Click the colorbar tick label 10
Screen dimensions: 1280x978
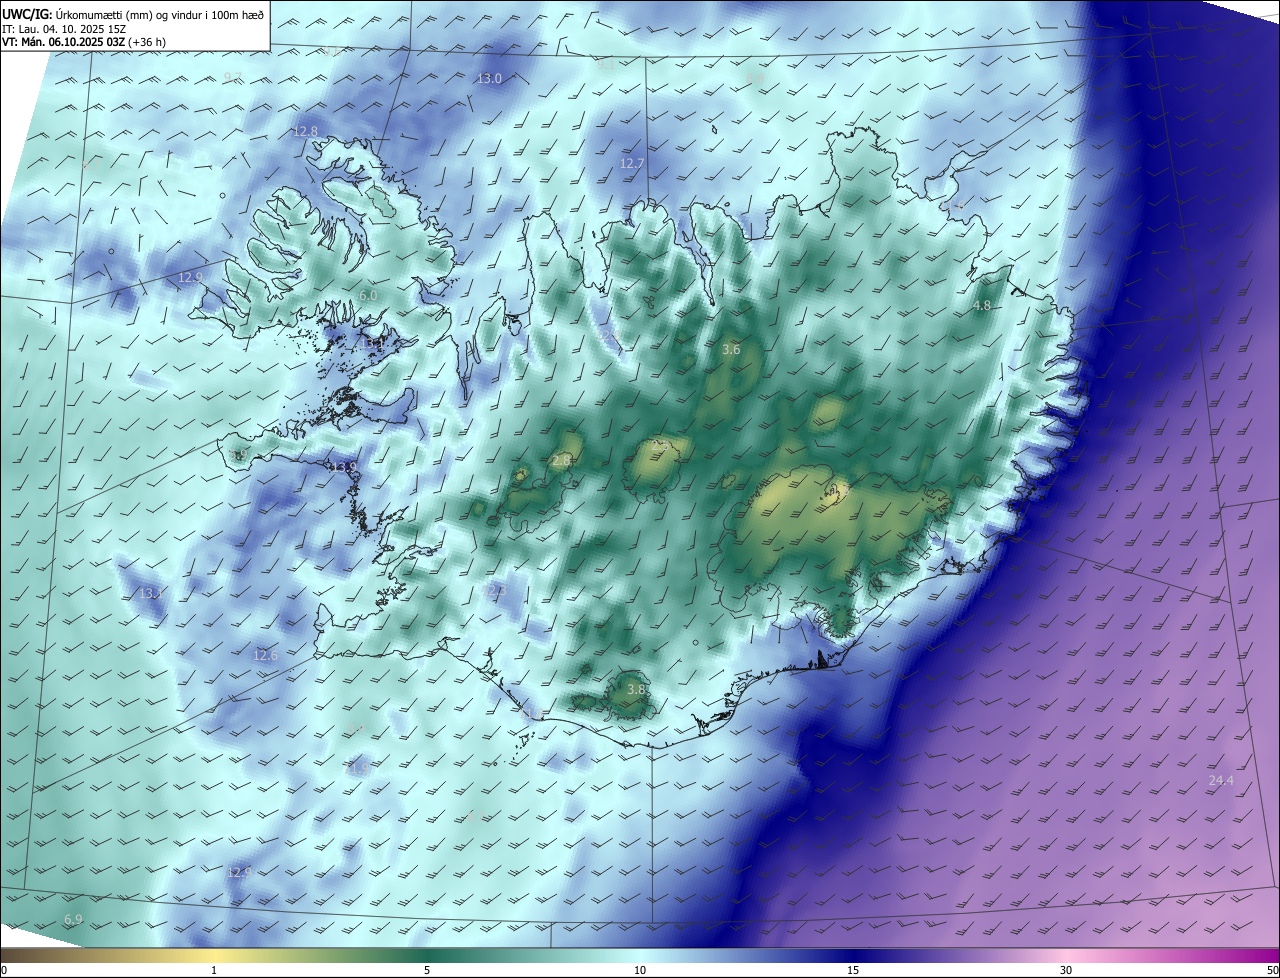pyautogui.click(x=640, y=971)
